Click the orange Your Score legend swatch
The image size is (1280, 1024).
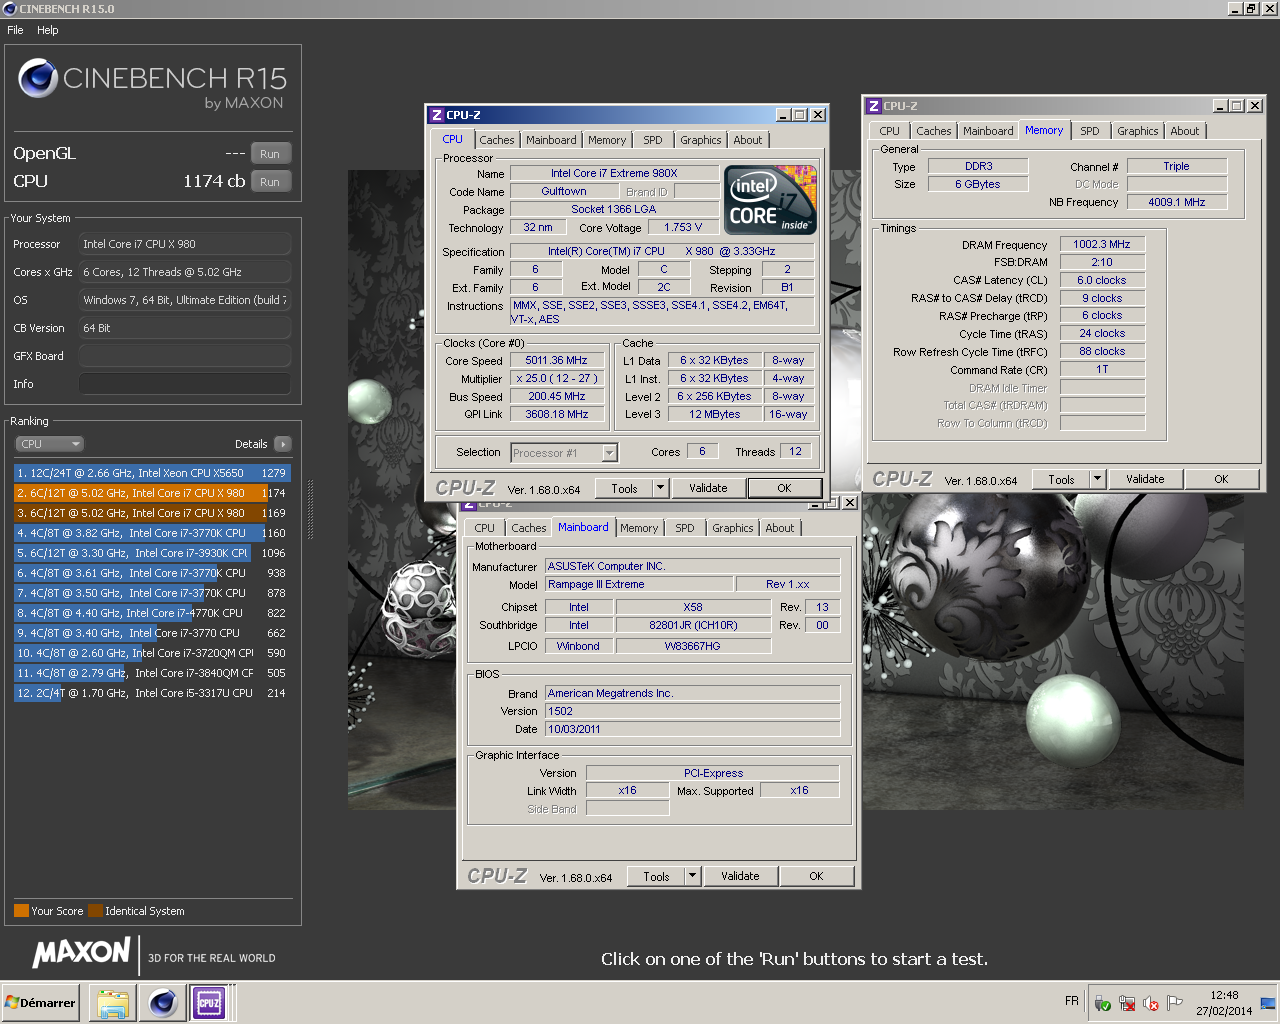21,911
